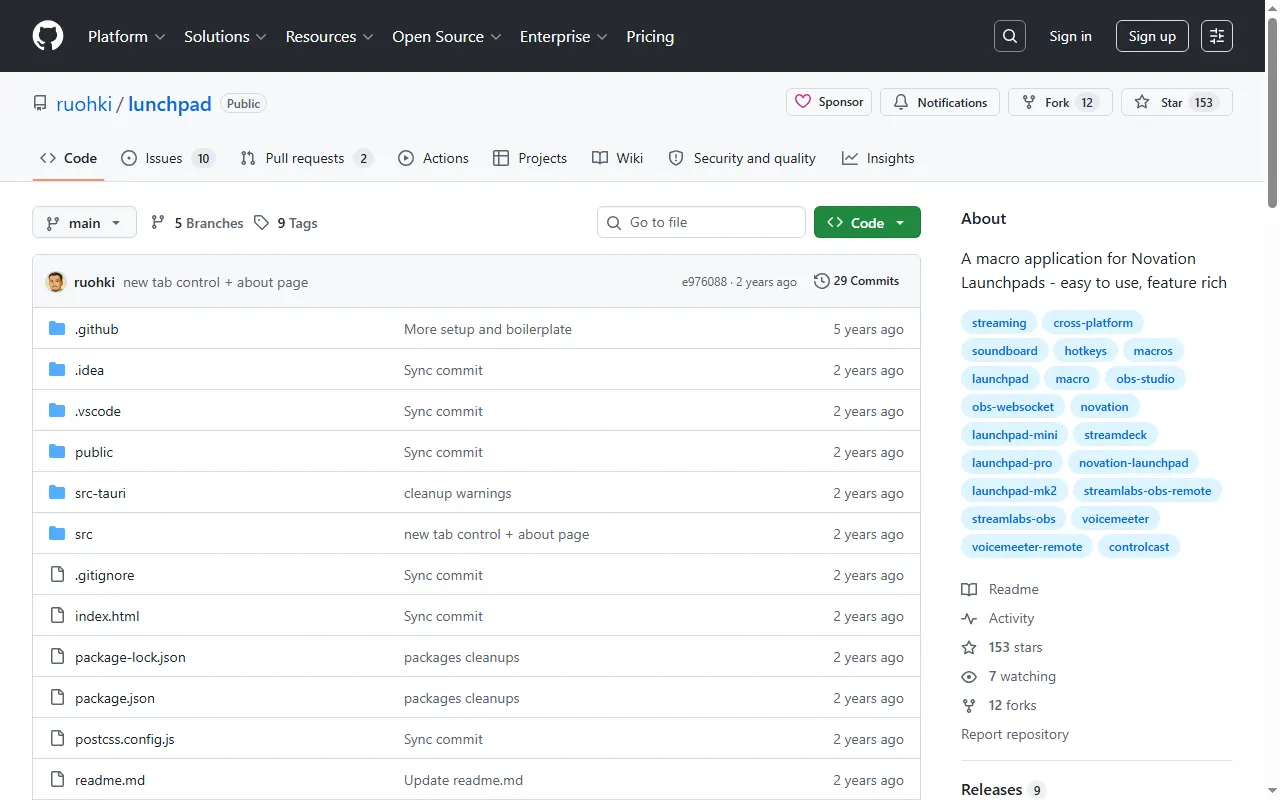Viewport: 1280px width, 800px height.
Task: Open the main branch selector dropdown
Action: click(x=84, y=223)
